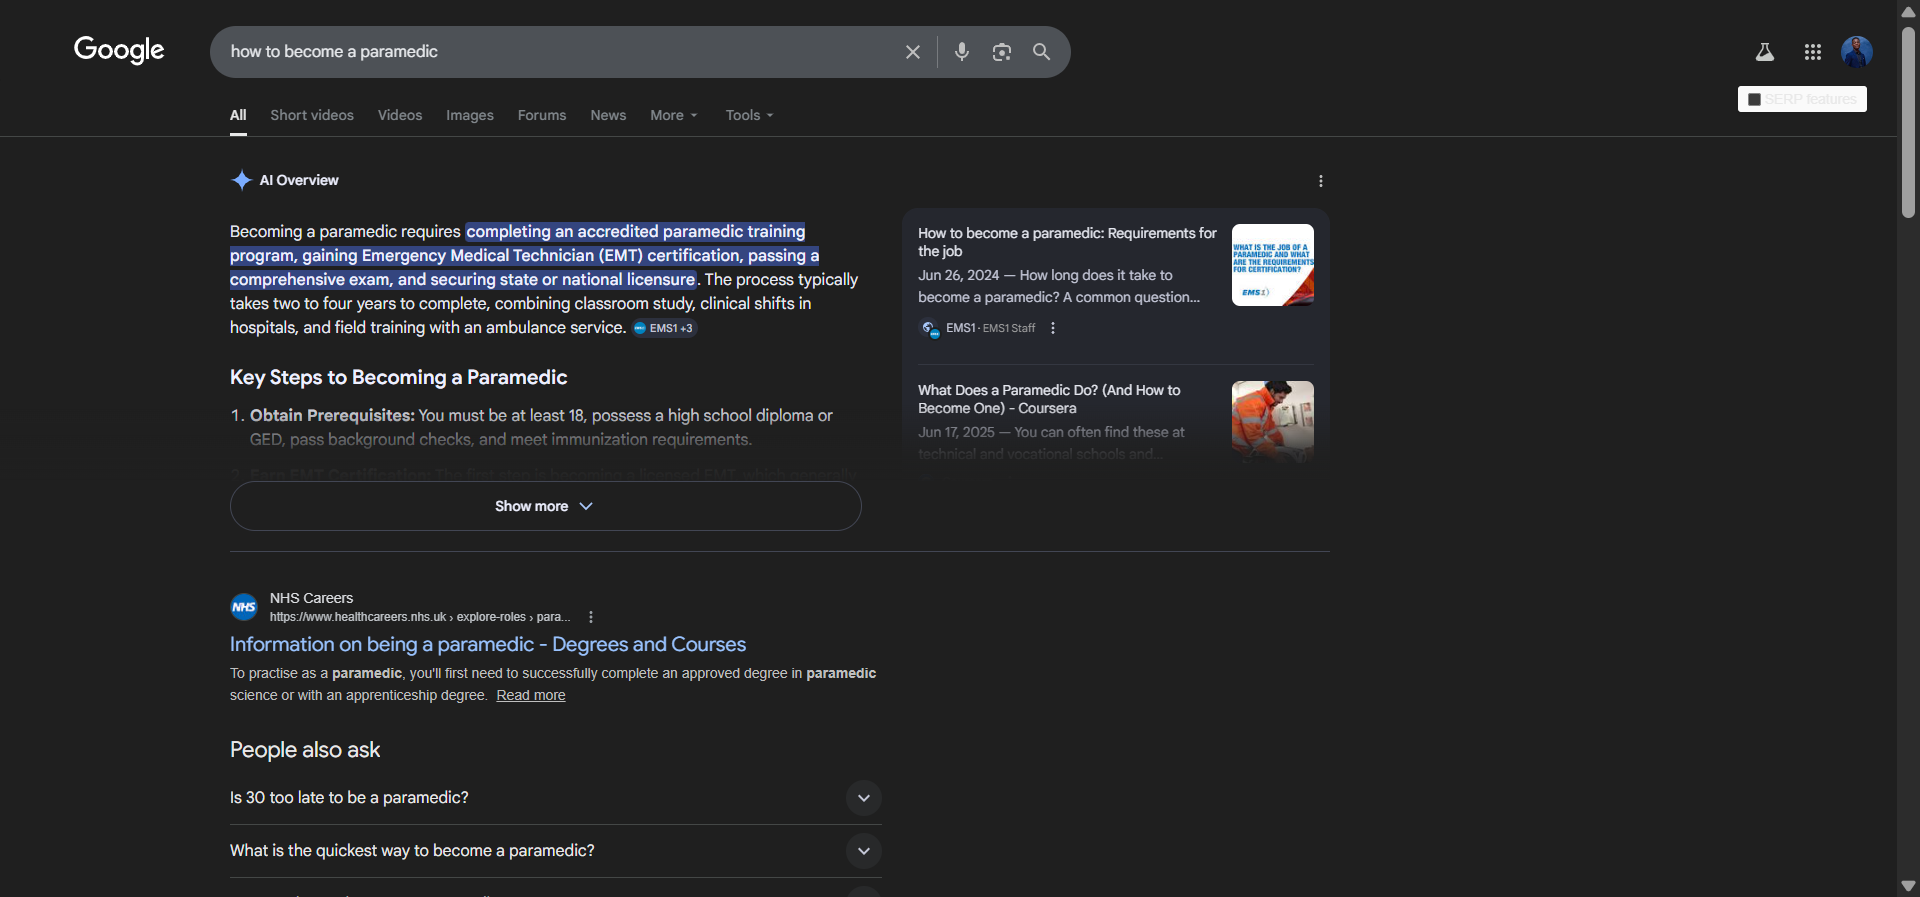Click the Coursera paramedic thumbnail image
Viewport: 1920px width, 897px height.
(1273, 421)
